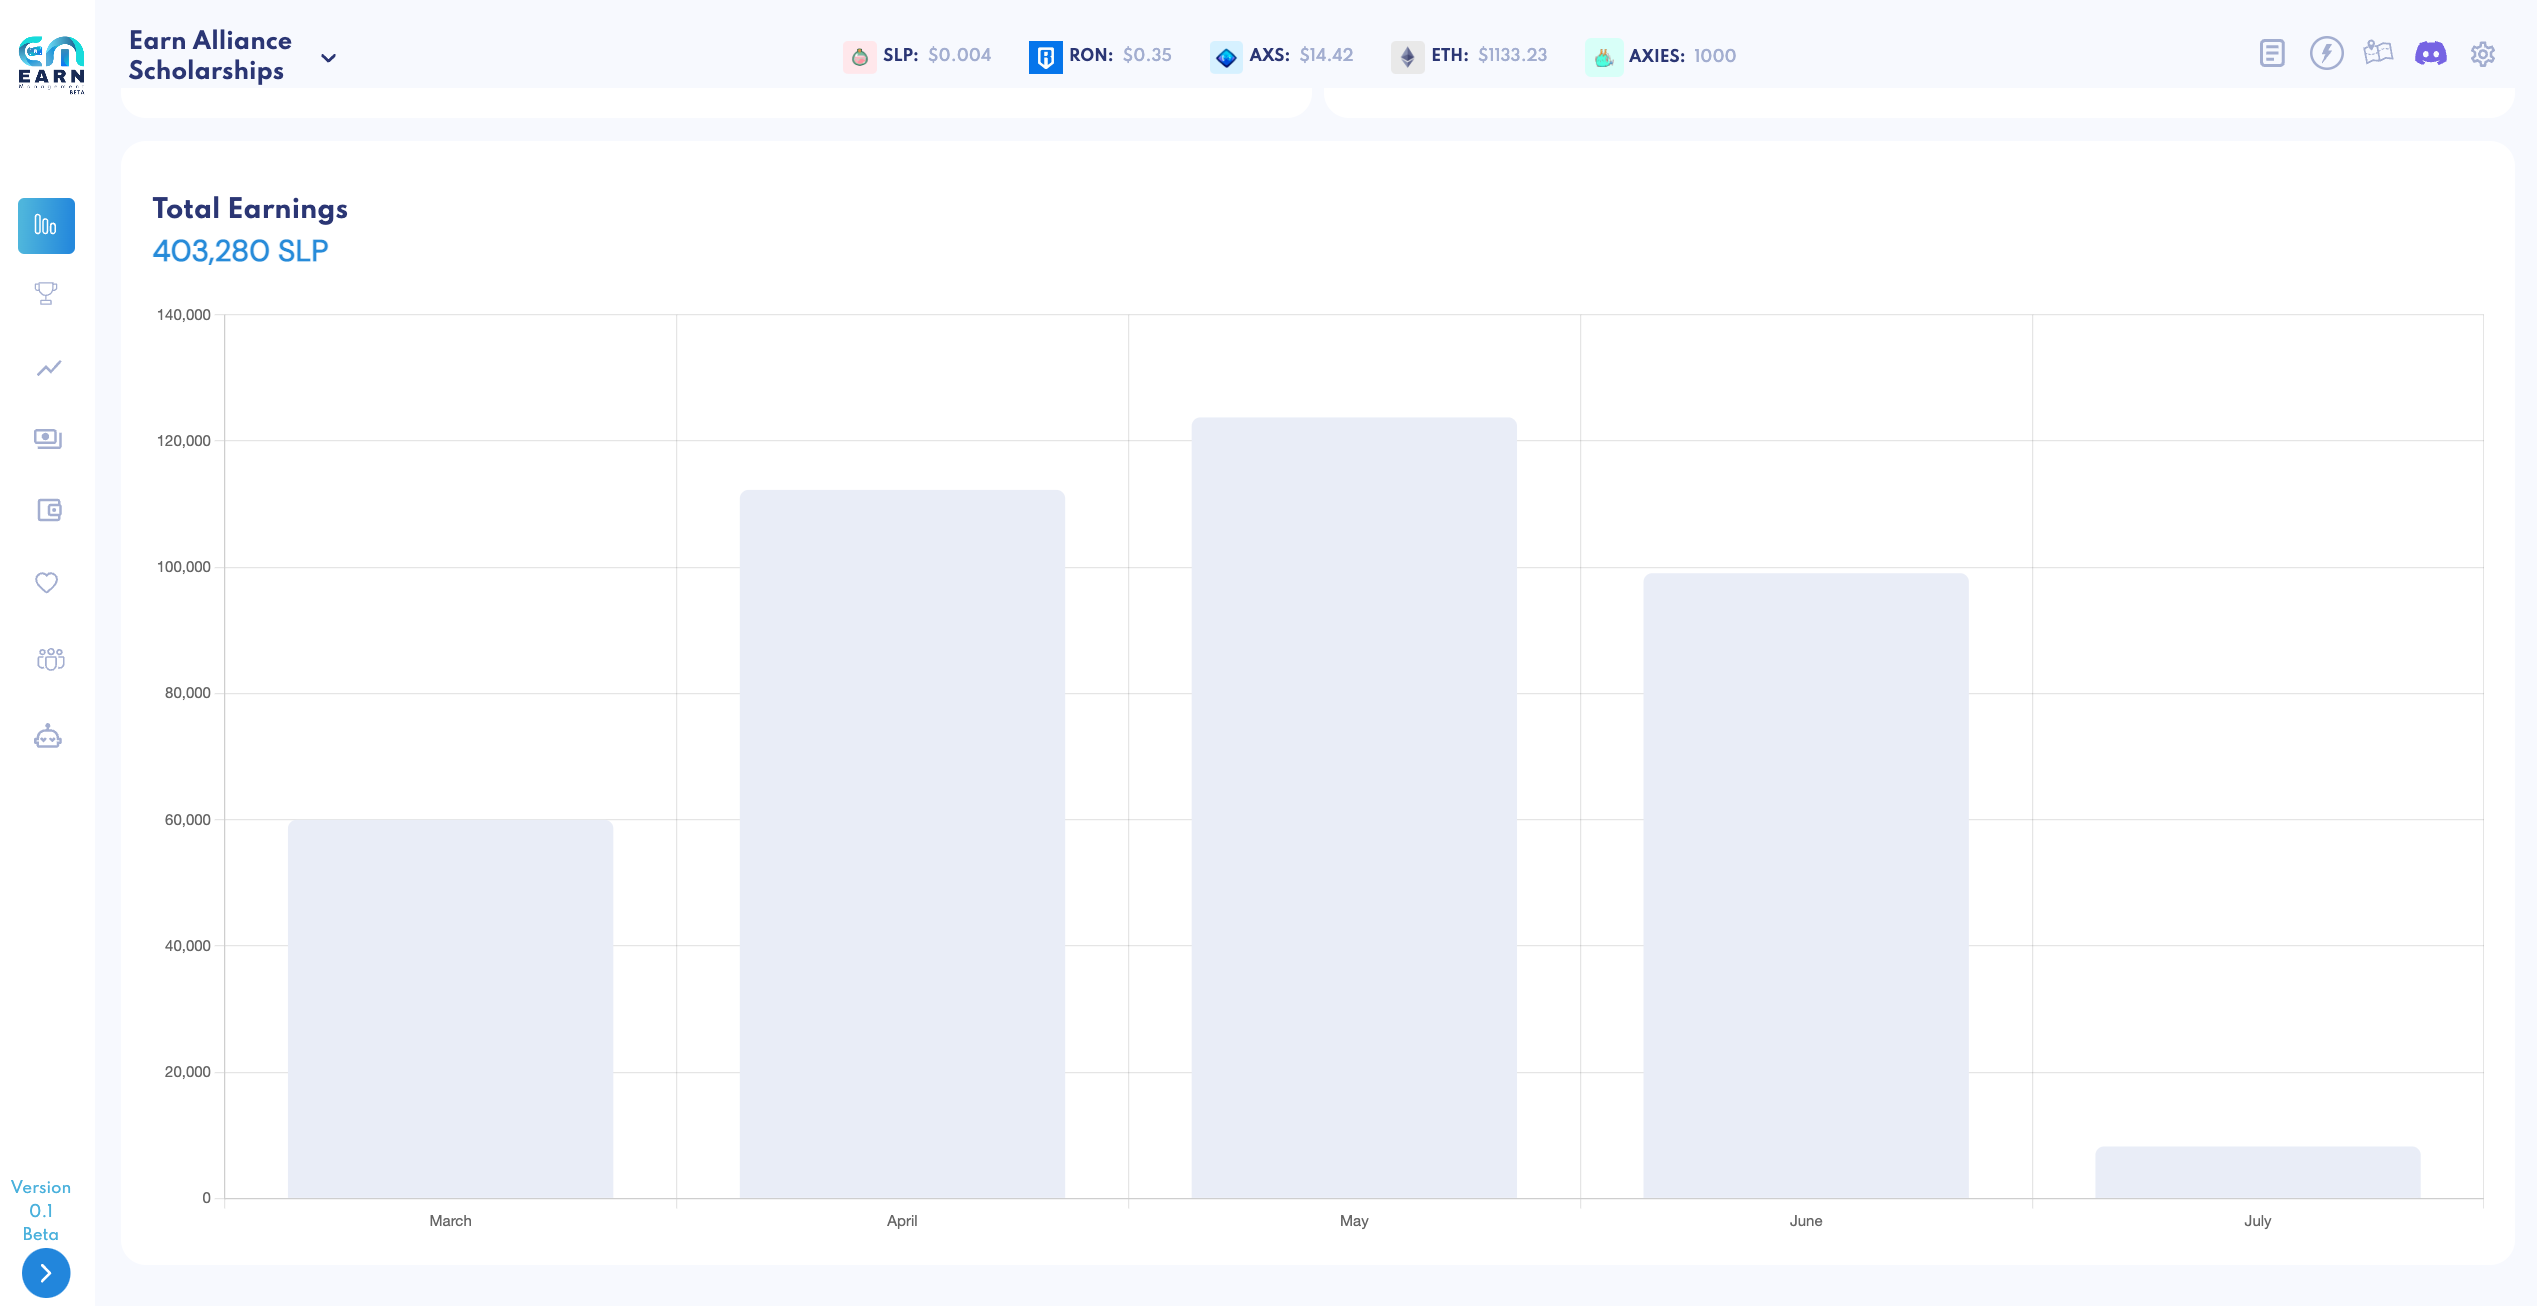Open the robot bot sidebar icon
The width and height of the screenshot is (2537, 1306).
pyautogui.click(x=48, y=737)
